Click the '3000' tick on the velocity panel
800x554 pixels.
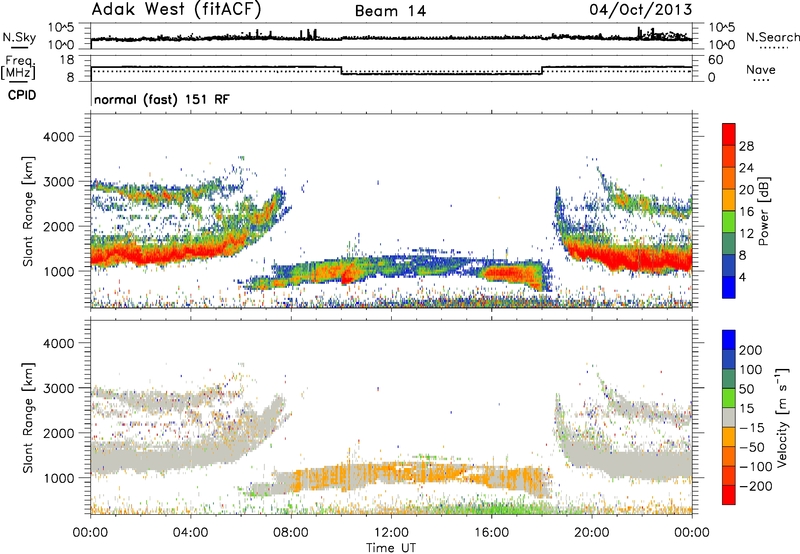coord(58,388)
